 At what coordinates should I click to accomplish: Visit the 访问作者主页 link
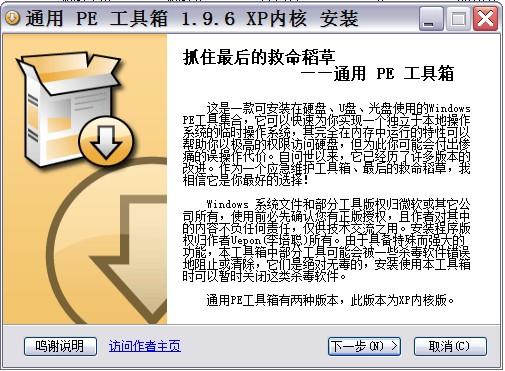tap(145, 346)
